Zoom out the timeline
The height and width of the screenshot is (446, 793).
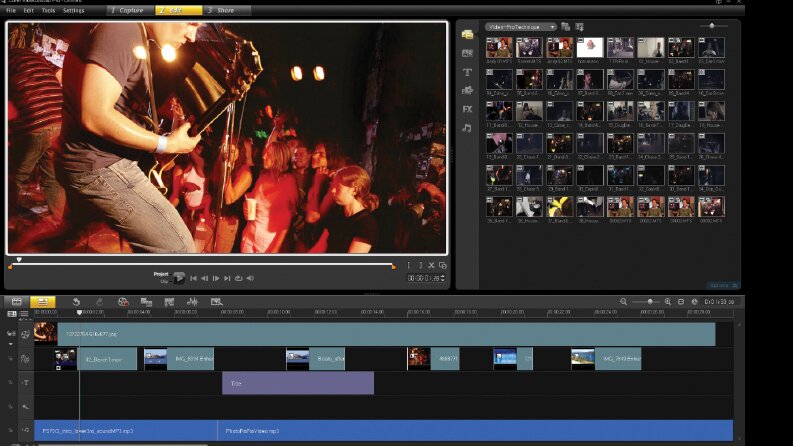click(x=624, y=302)
